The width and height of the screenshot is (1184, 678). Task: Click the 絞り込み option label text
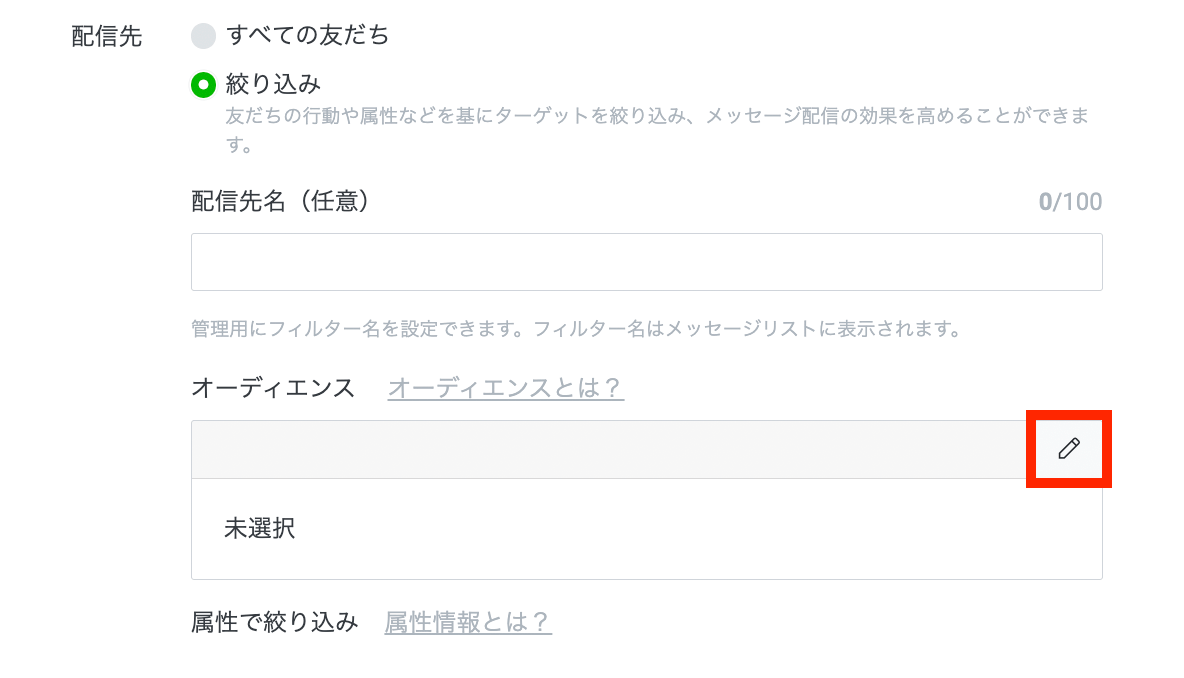273,84
